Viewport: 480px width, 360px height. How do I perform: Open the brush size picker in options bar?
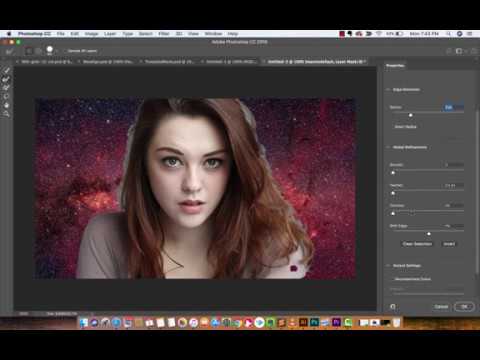click(50, 51)
